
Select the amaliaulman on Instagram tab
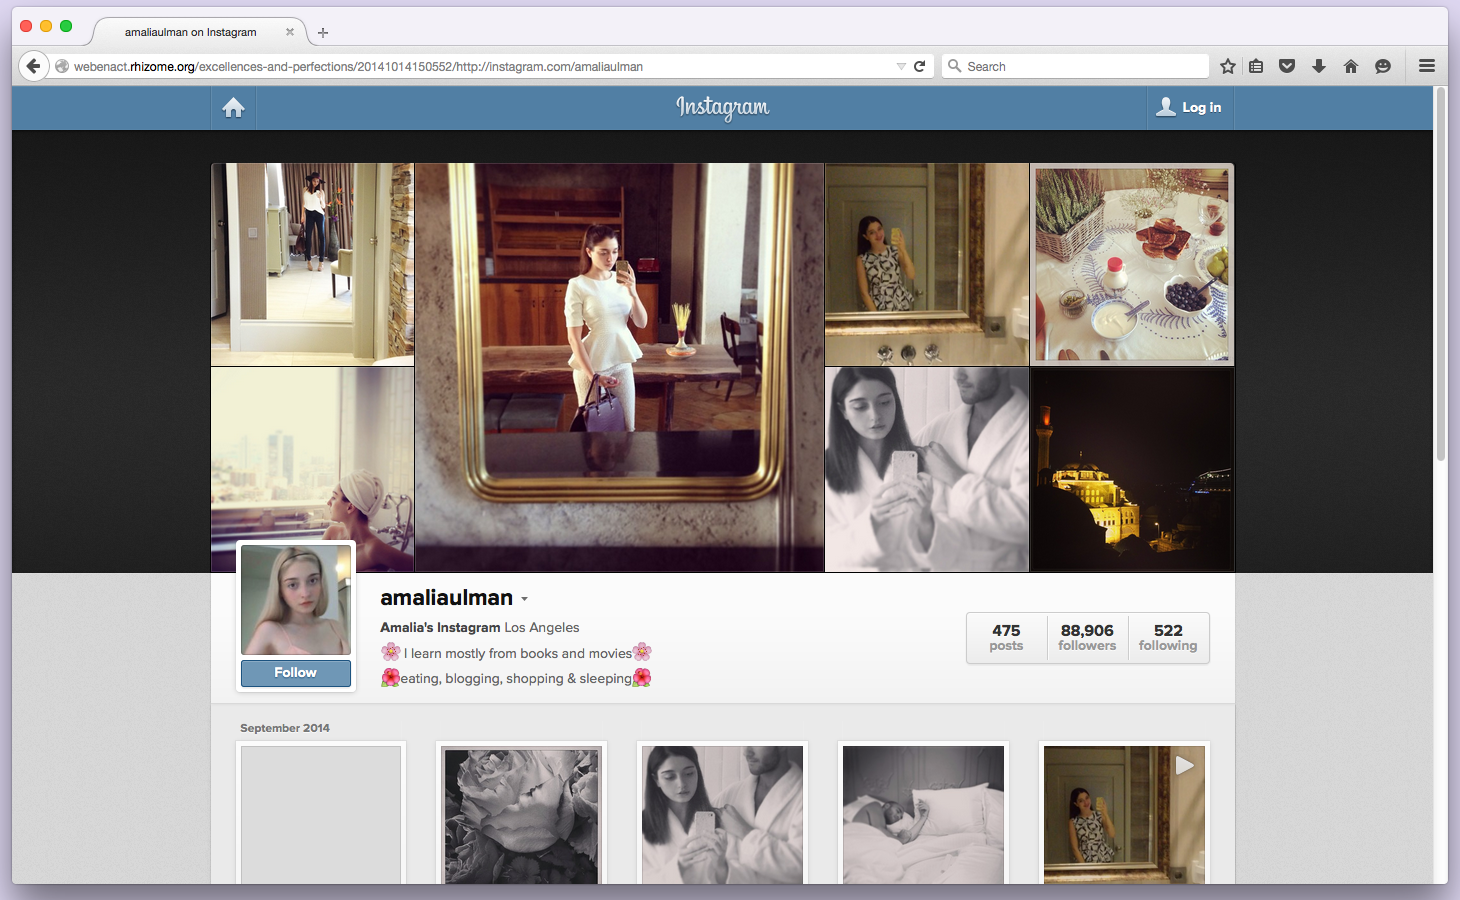tap(191, 32)
